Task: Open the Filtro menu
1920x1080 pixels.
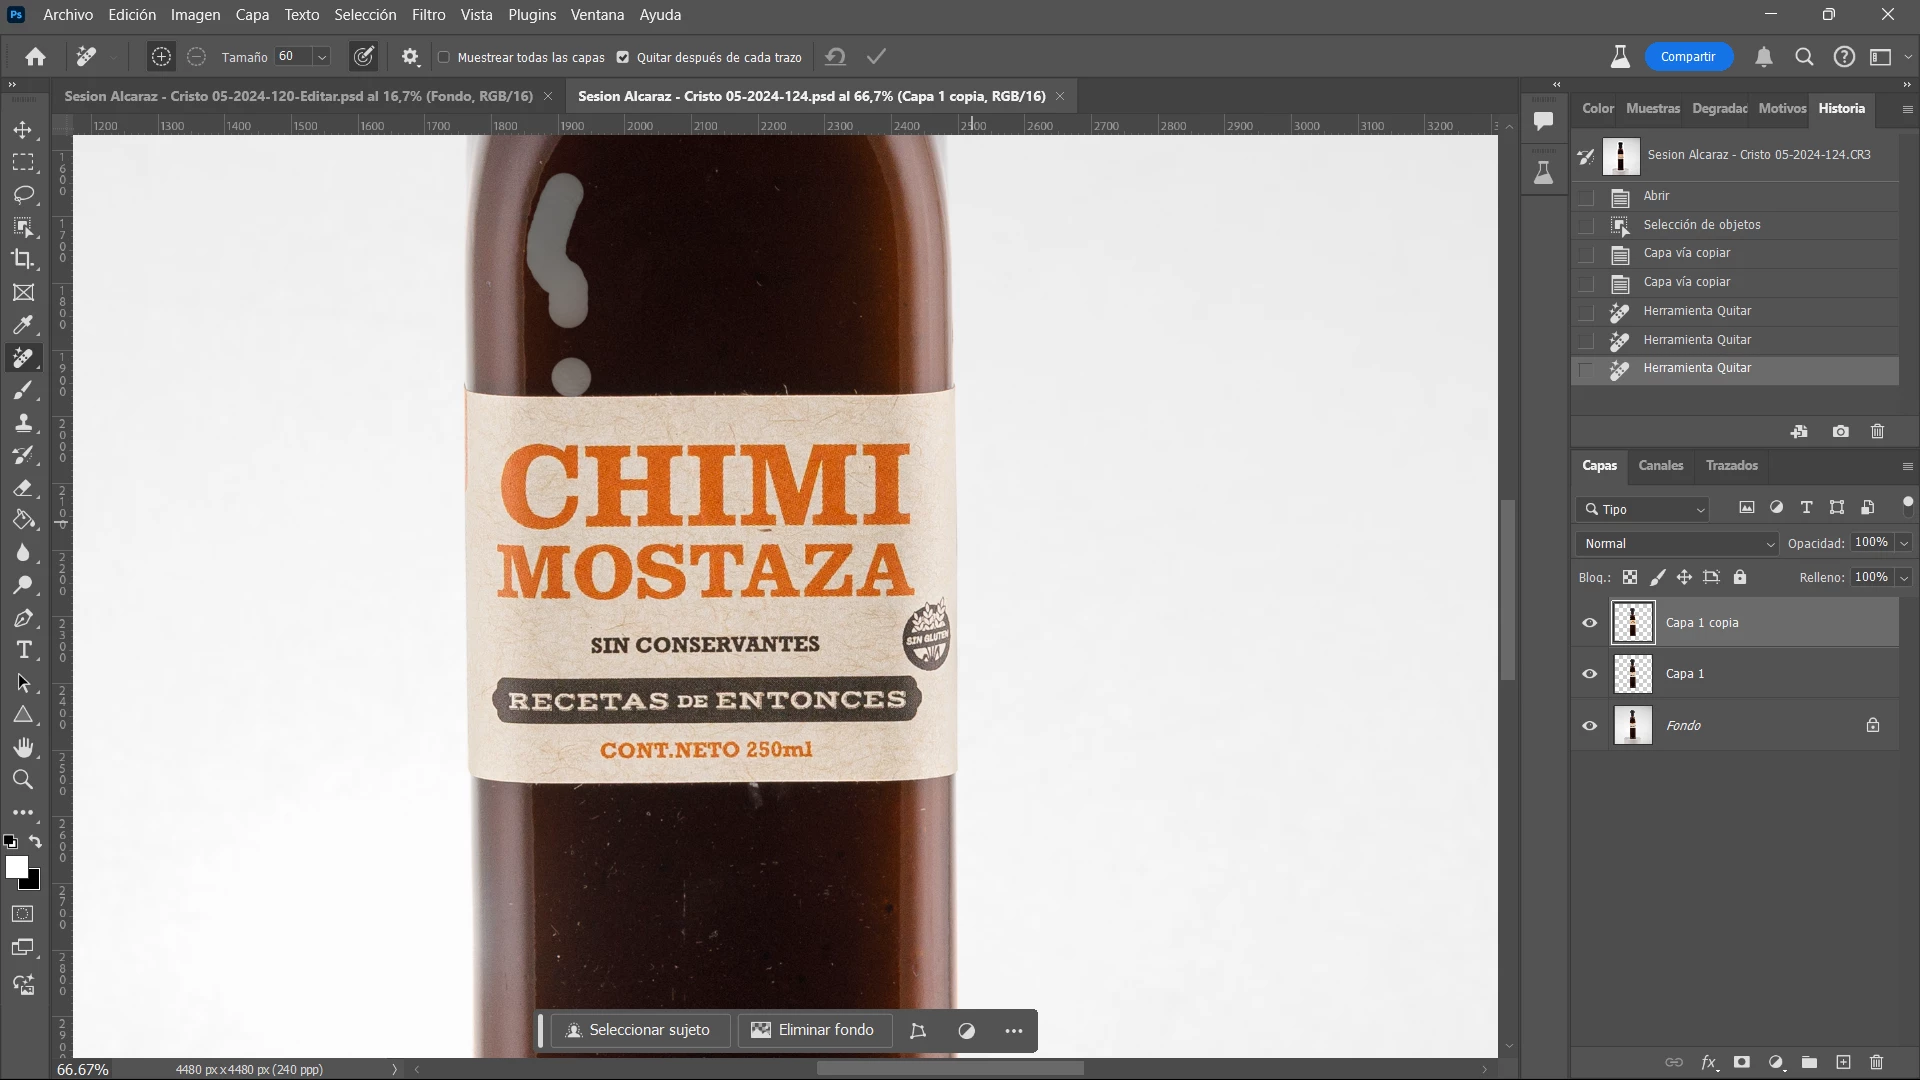Action: pyautogui.click(x=428, y=15)
